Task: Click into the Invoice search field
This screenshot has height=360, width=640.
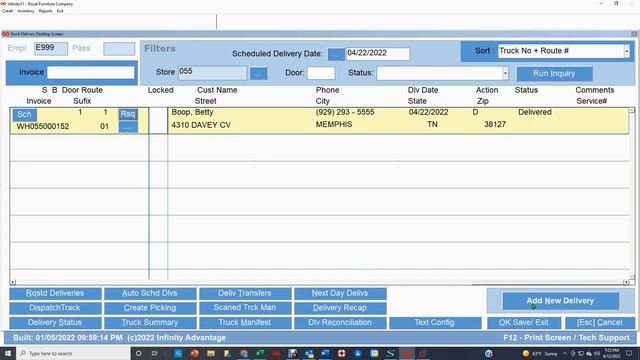Action: pyautogui.click(x=91, y=72)
